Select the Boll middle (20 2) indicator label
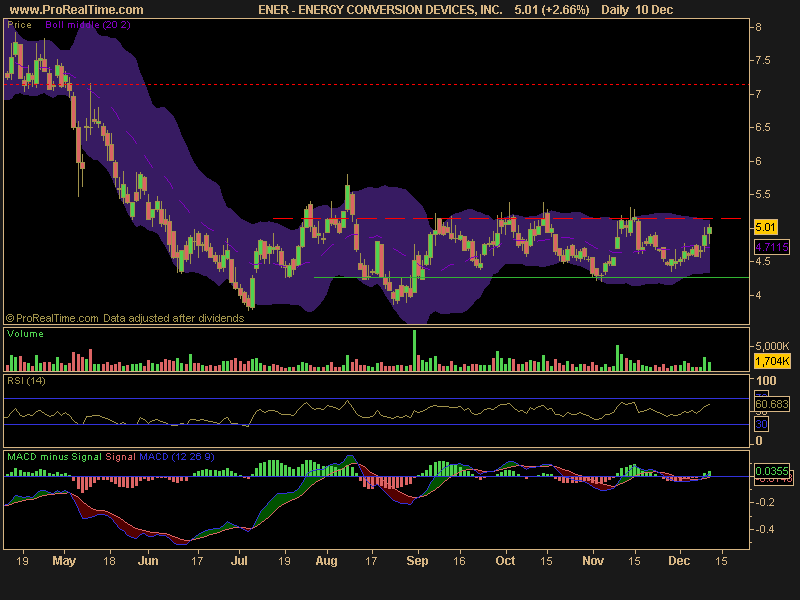The width and height of the screenshot is (800, 600). (88, 24)
